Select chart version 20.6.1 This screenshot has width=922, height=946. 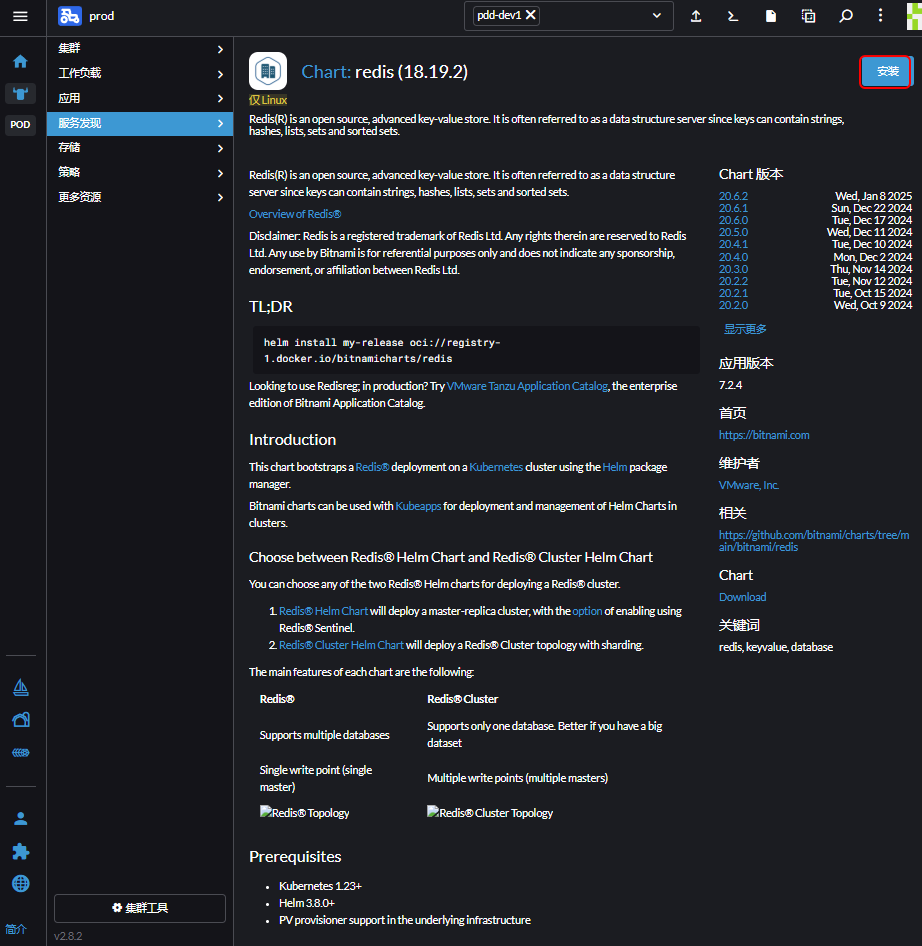(733, 208)
